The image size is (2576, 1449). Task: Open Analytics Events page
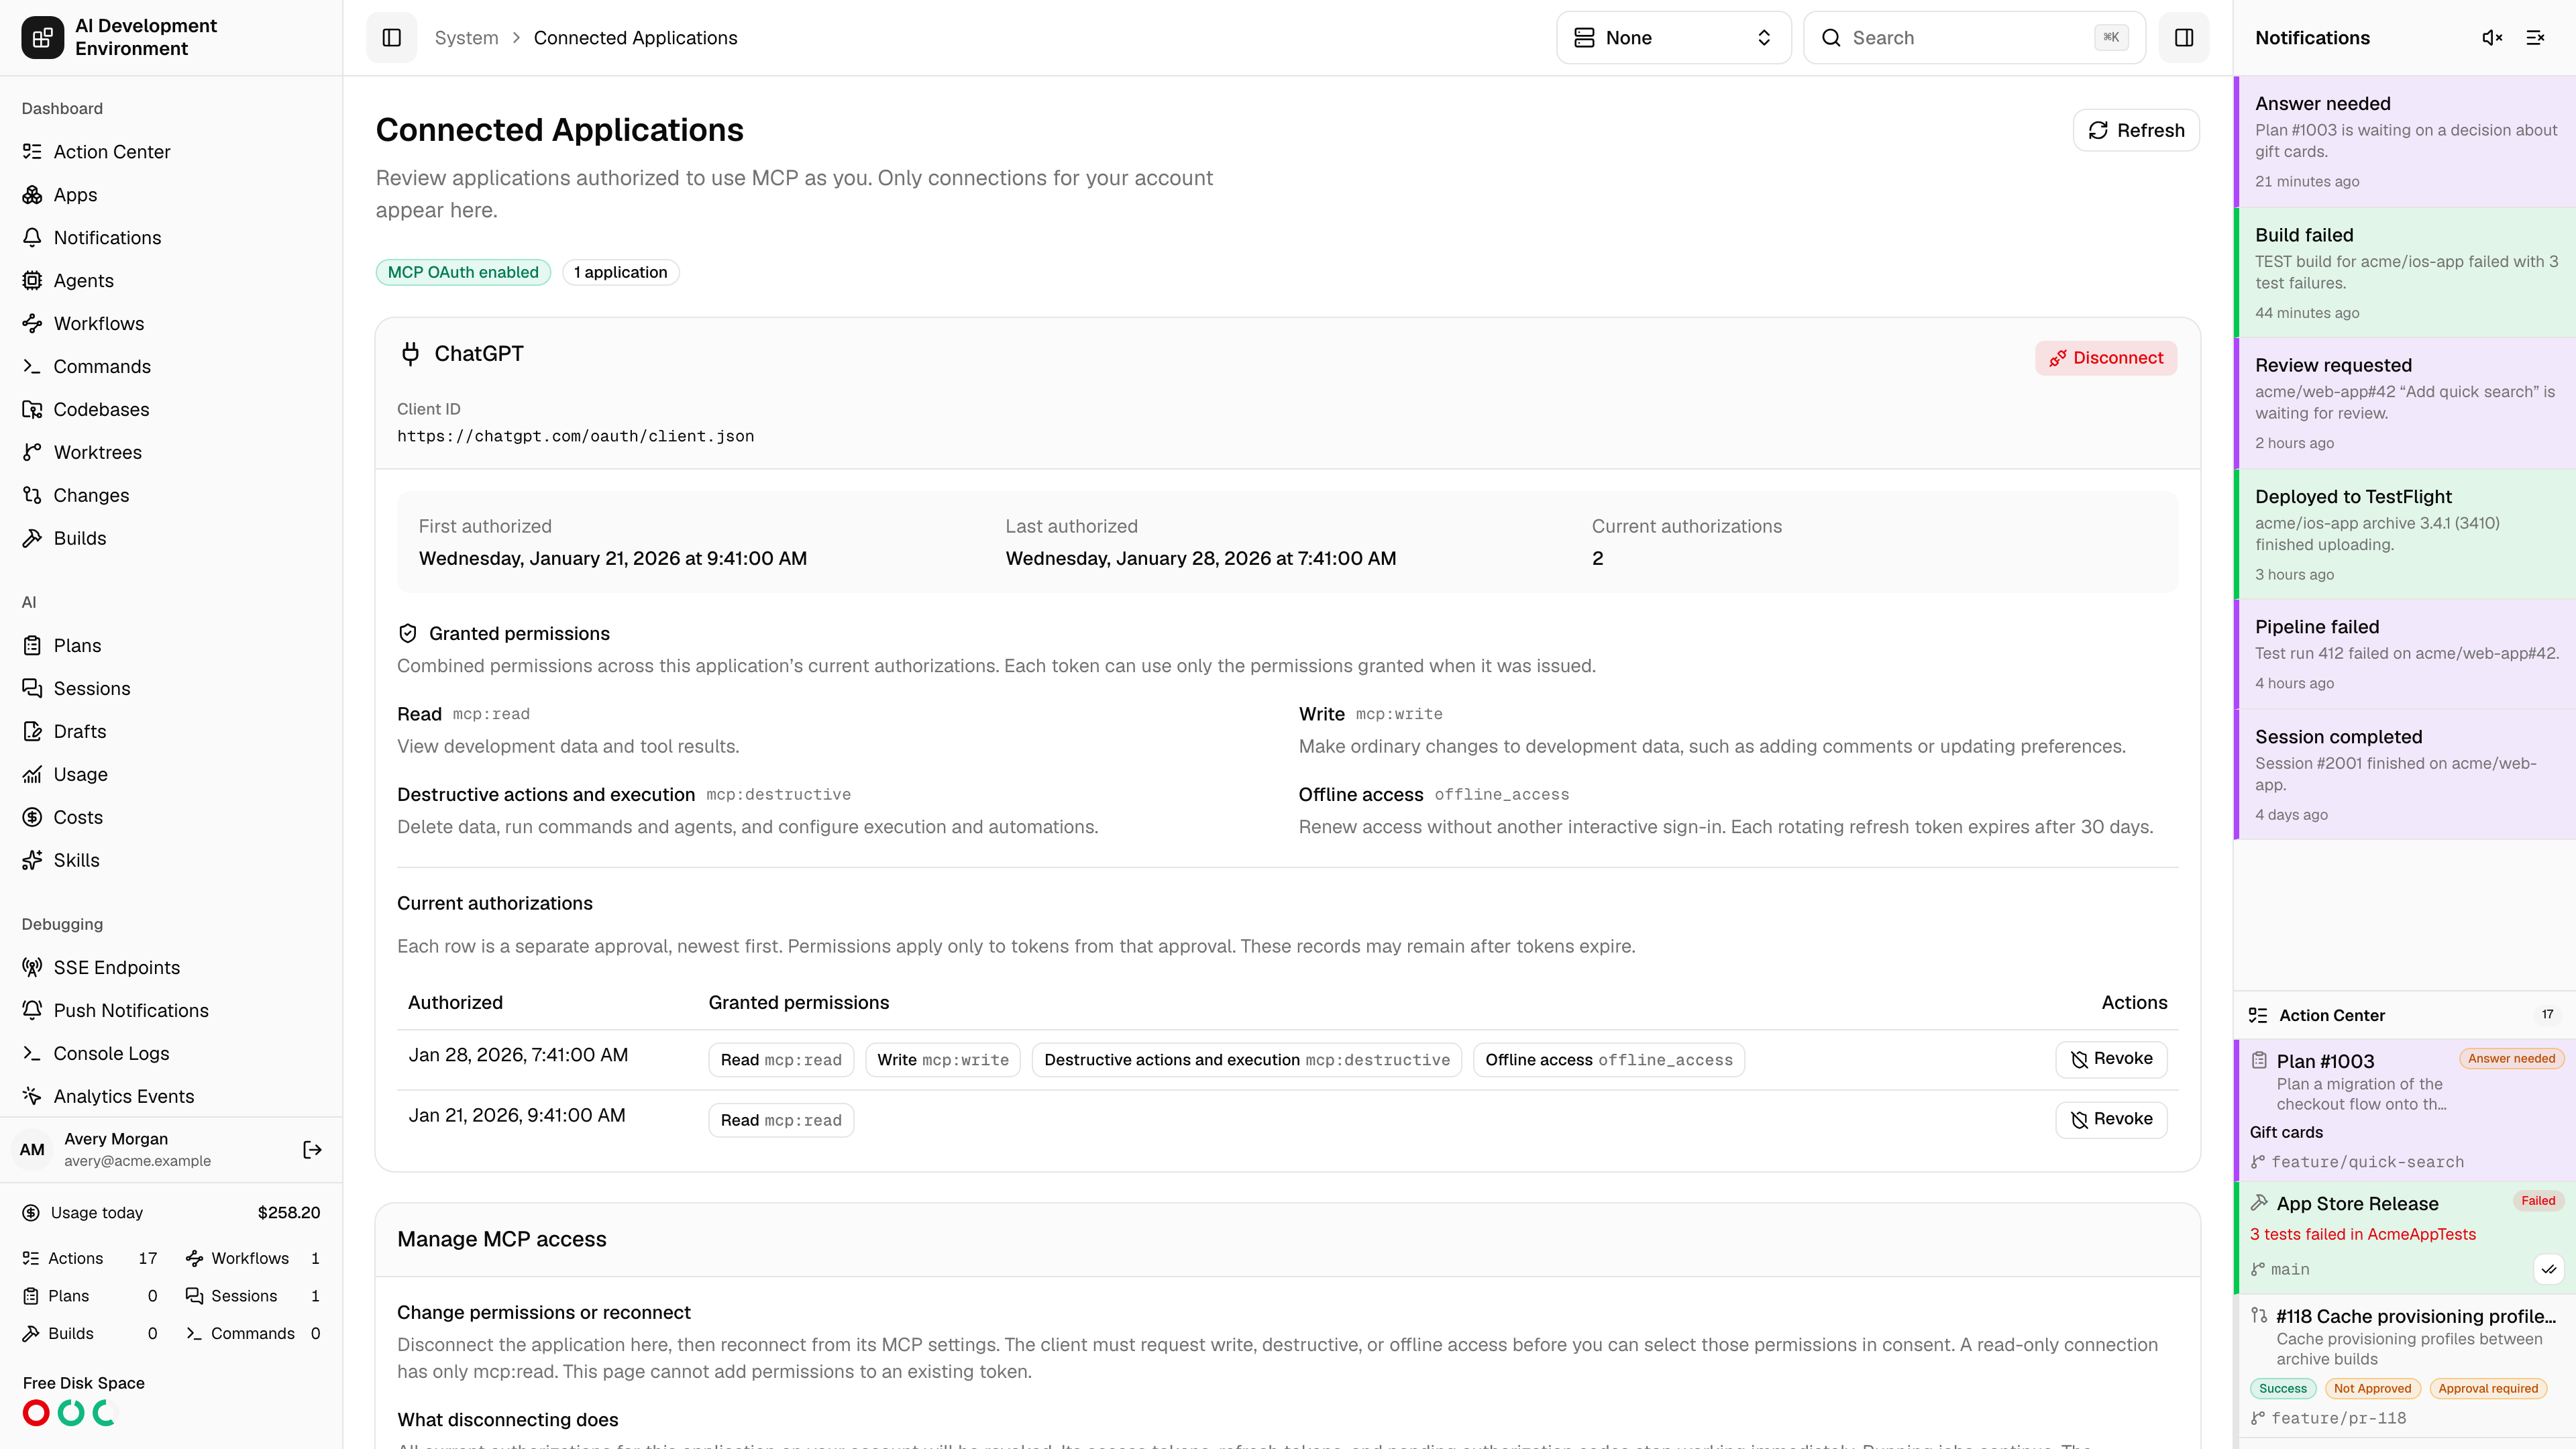[171, 1097]
